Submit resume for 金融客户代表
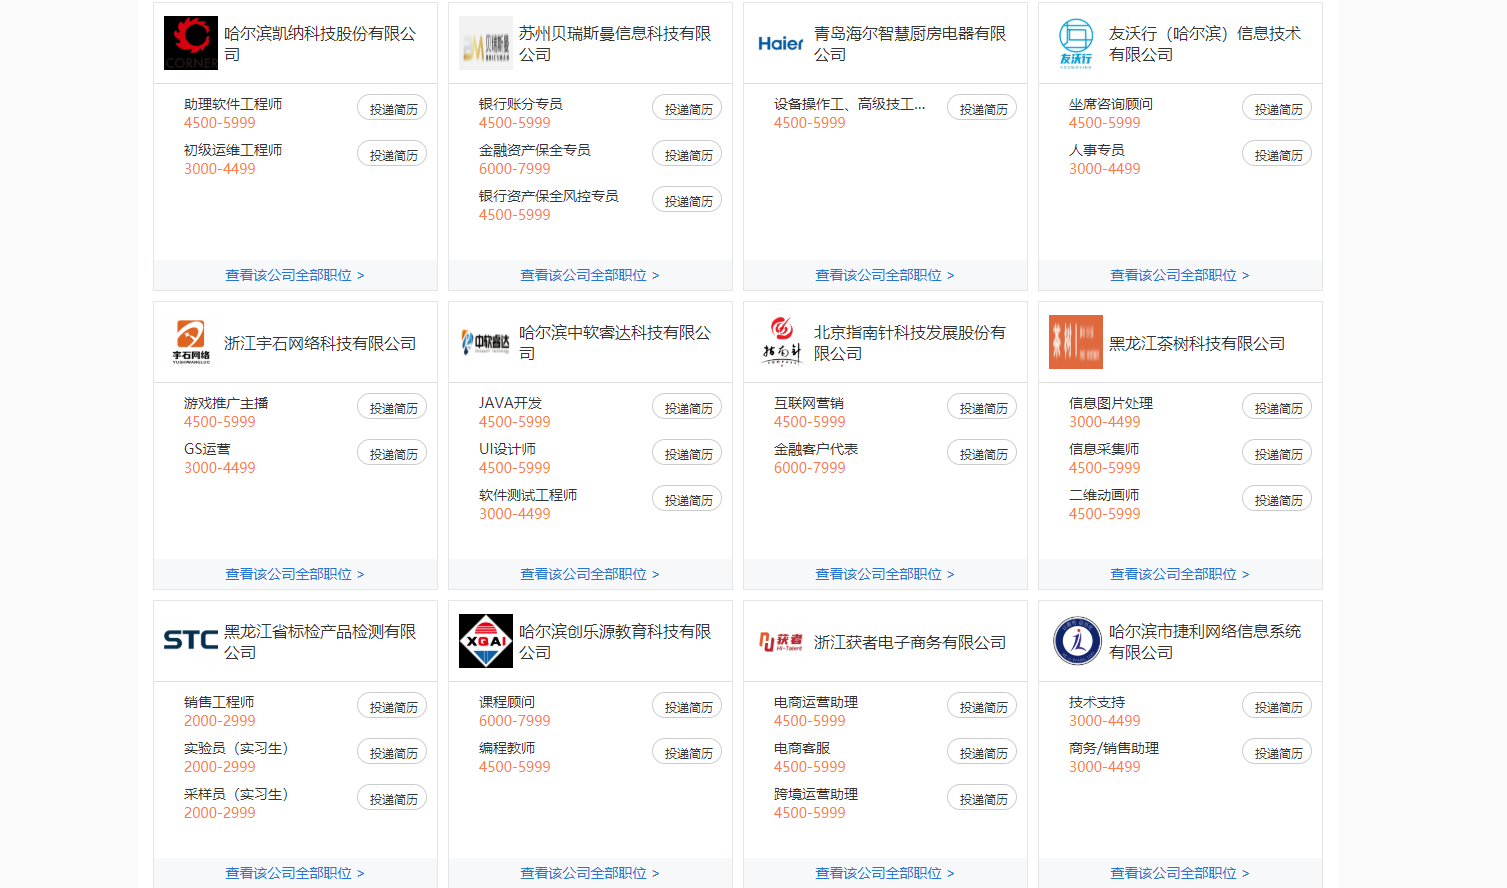Image resolution: width=1507 pixels, height=888 pixels. coord(982,453)
